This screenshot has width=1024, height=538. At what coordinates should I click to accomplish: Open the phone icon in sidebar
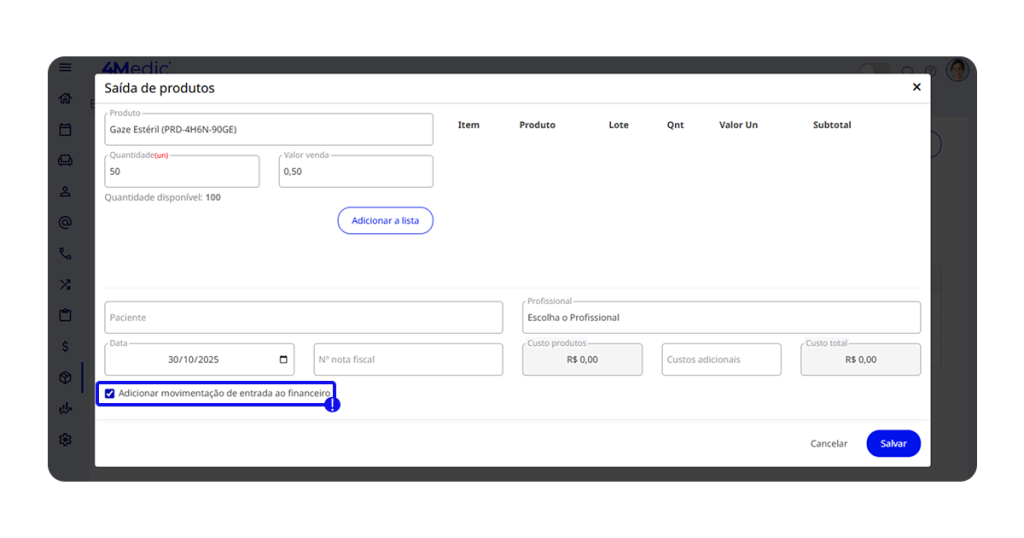click(x=65, y=254)
